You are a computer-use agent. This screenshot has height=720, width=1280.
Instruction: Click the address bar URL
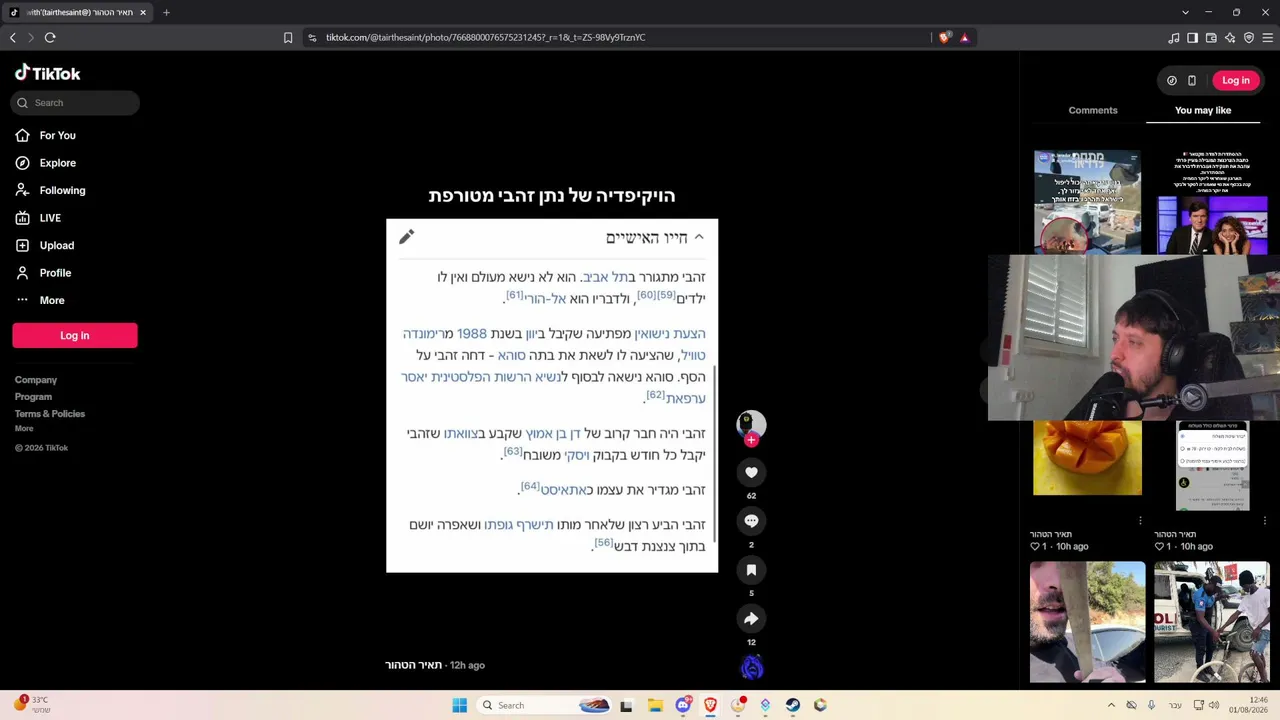coord(485,38)
